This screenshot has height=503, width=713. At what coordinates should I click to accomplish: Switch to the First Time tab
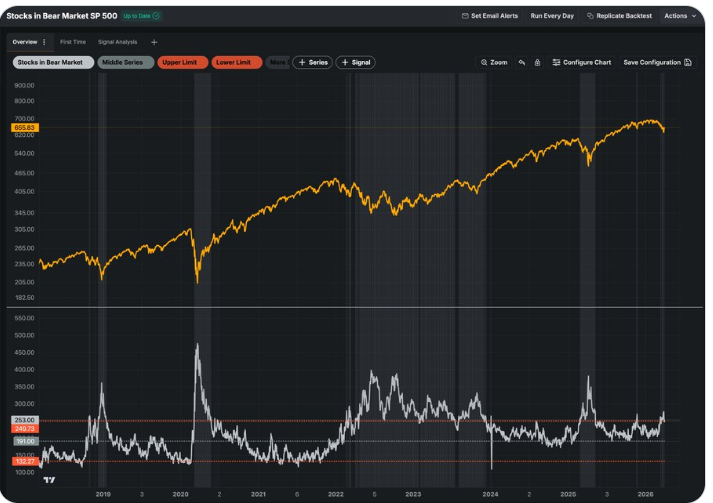coord(73,42)
